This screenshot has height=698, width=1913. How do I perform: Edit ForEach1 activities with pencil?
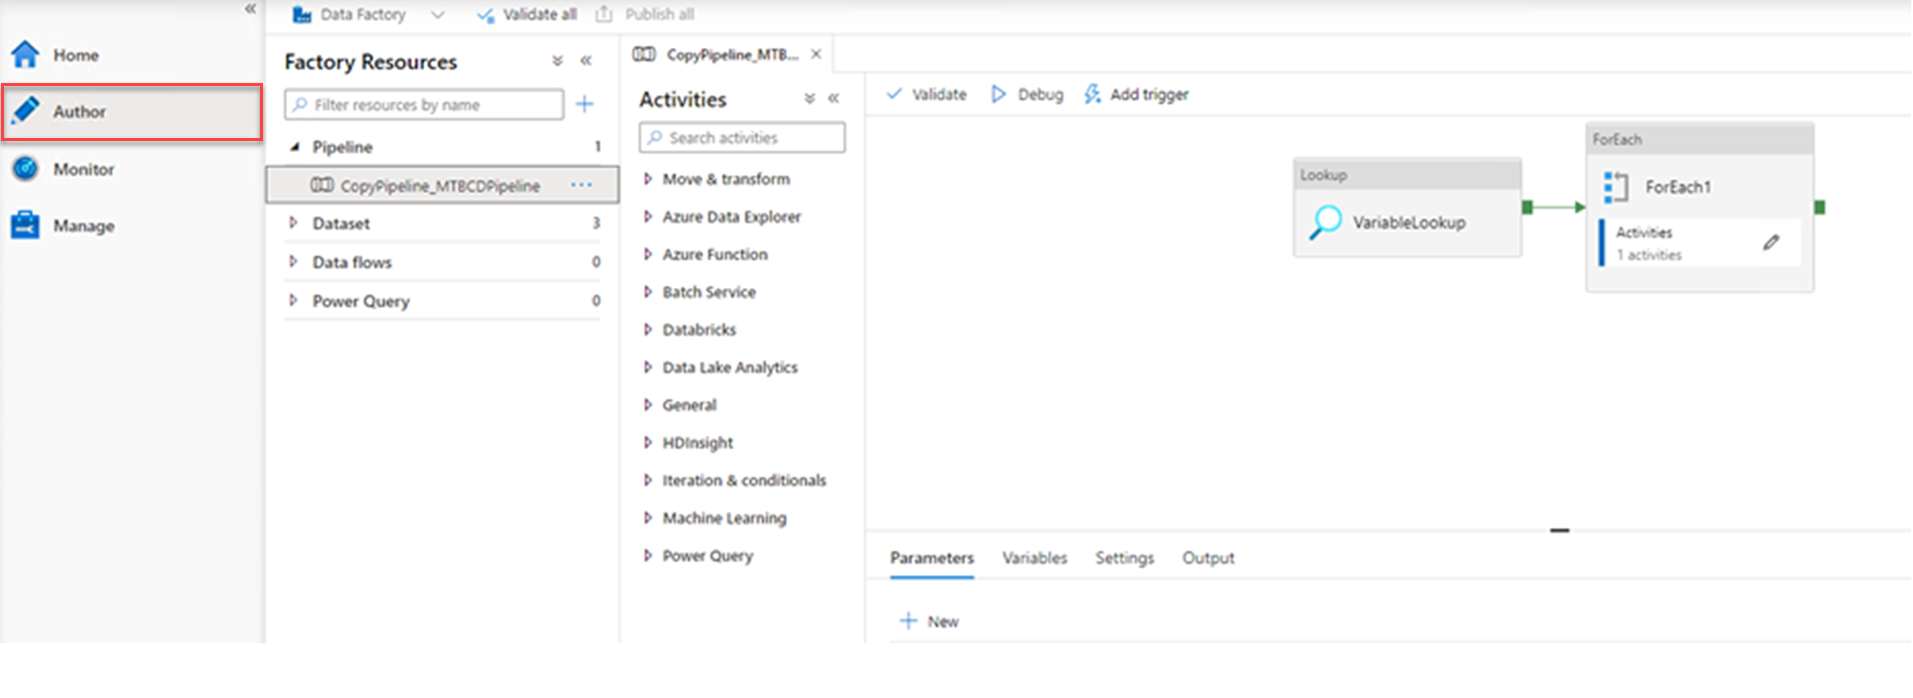[1771, 242]
